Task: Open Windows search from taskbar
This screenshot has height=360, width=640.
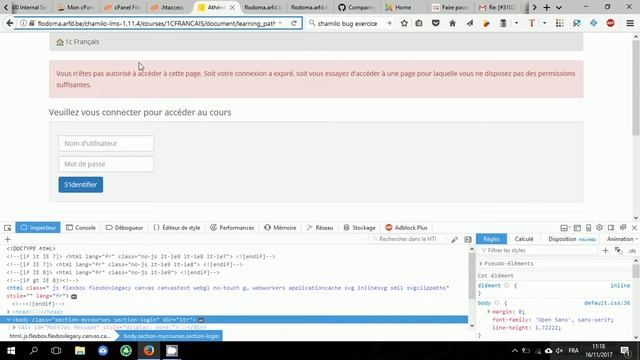Action: click(34, 351)
